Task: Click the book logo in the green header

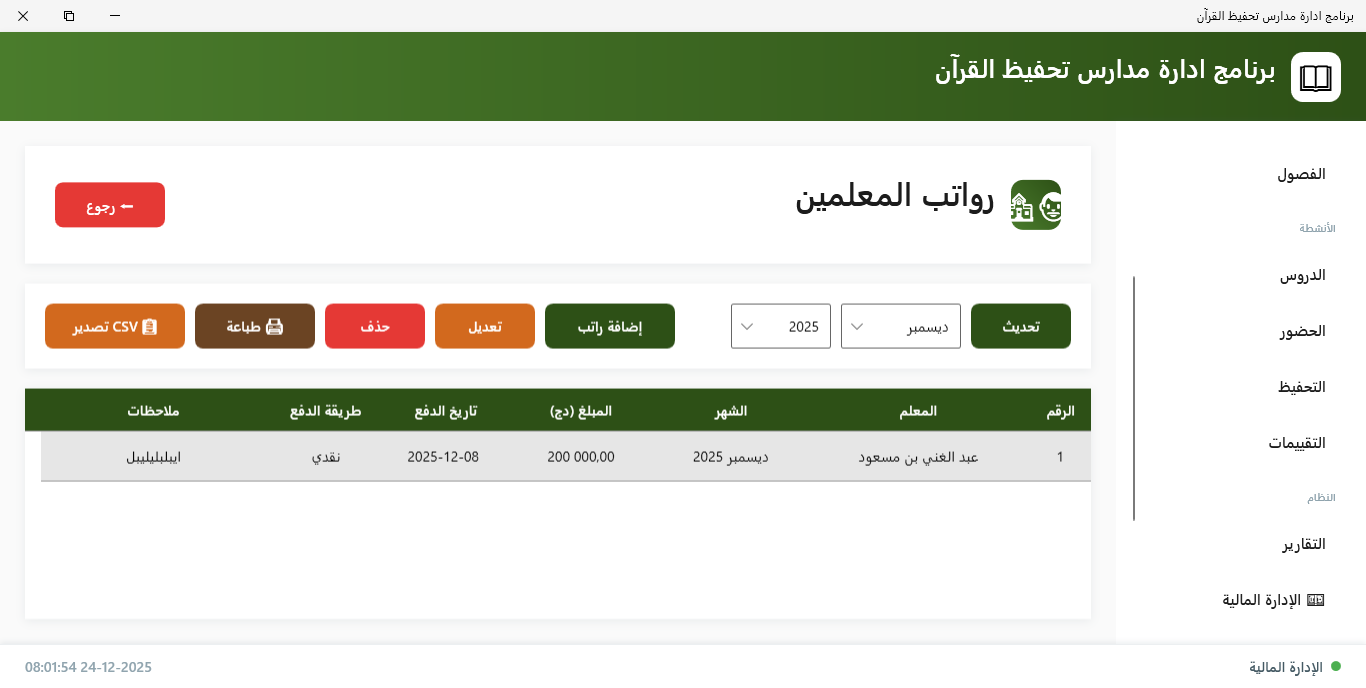Action: pyautogui.click(x=1315, y=77)
